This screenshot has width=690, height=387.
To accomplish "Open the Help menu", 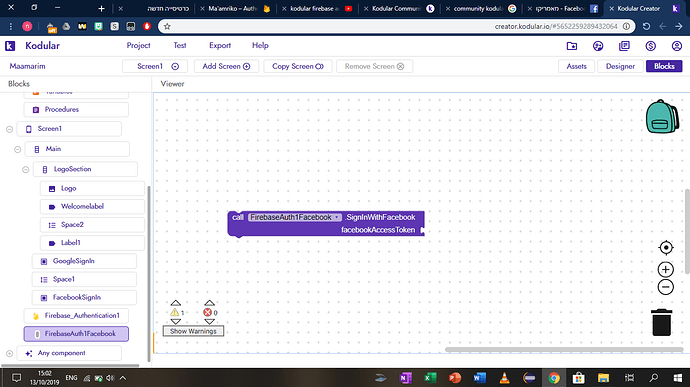I will click(x=260, y=45).
